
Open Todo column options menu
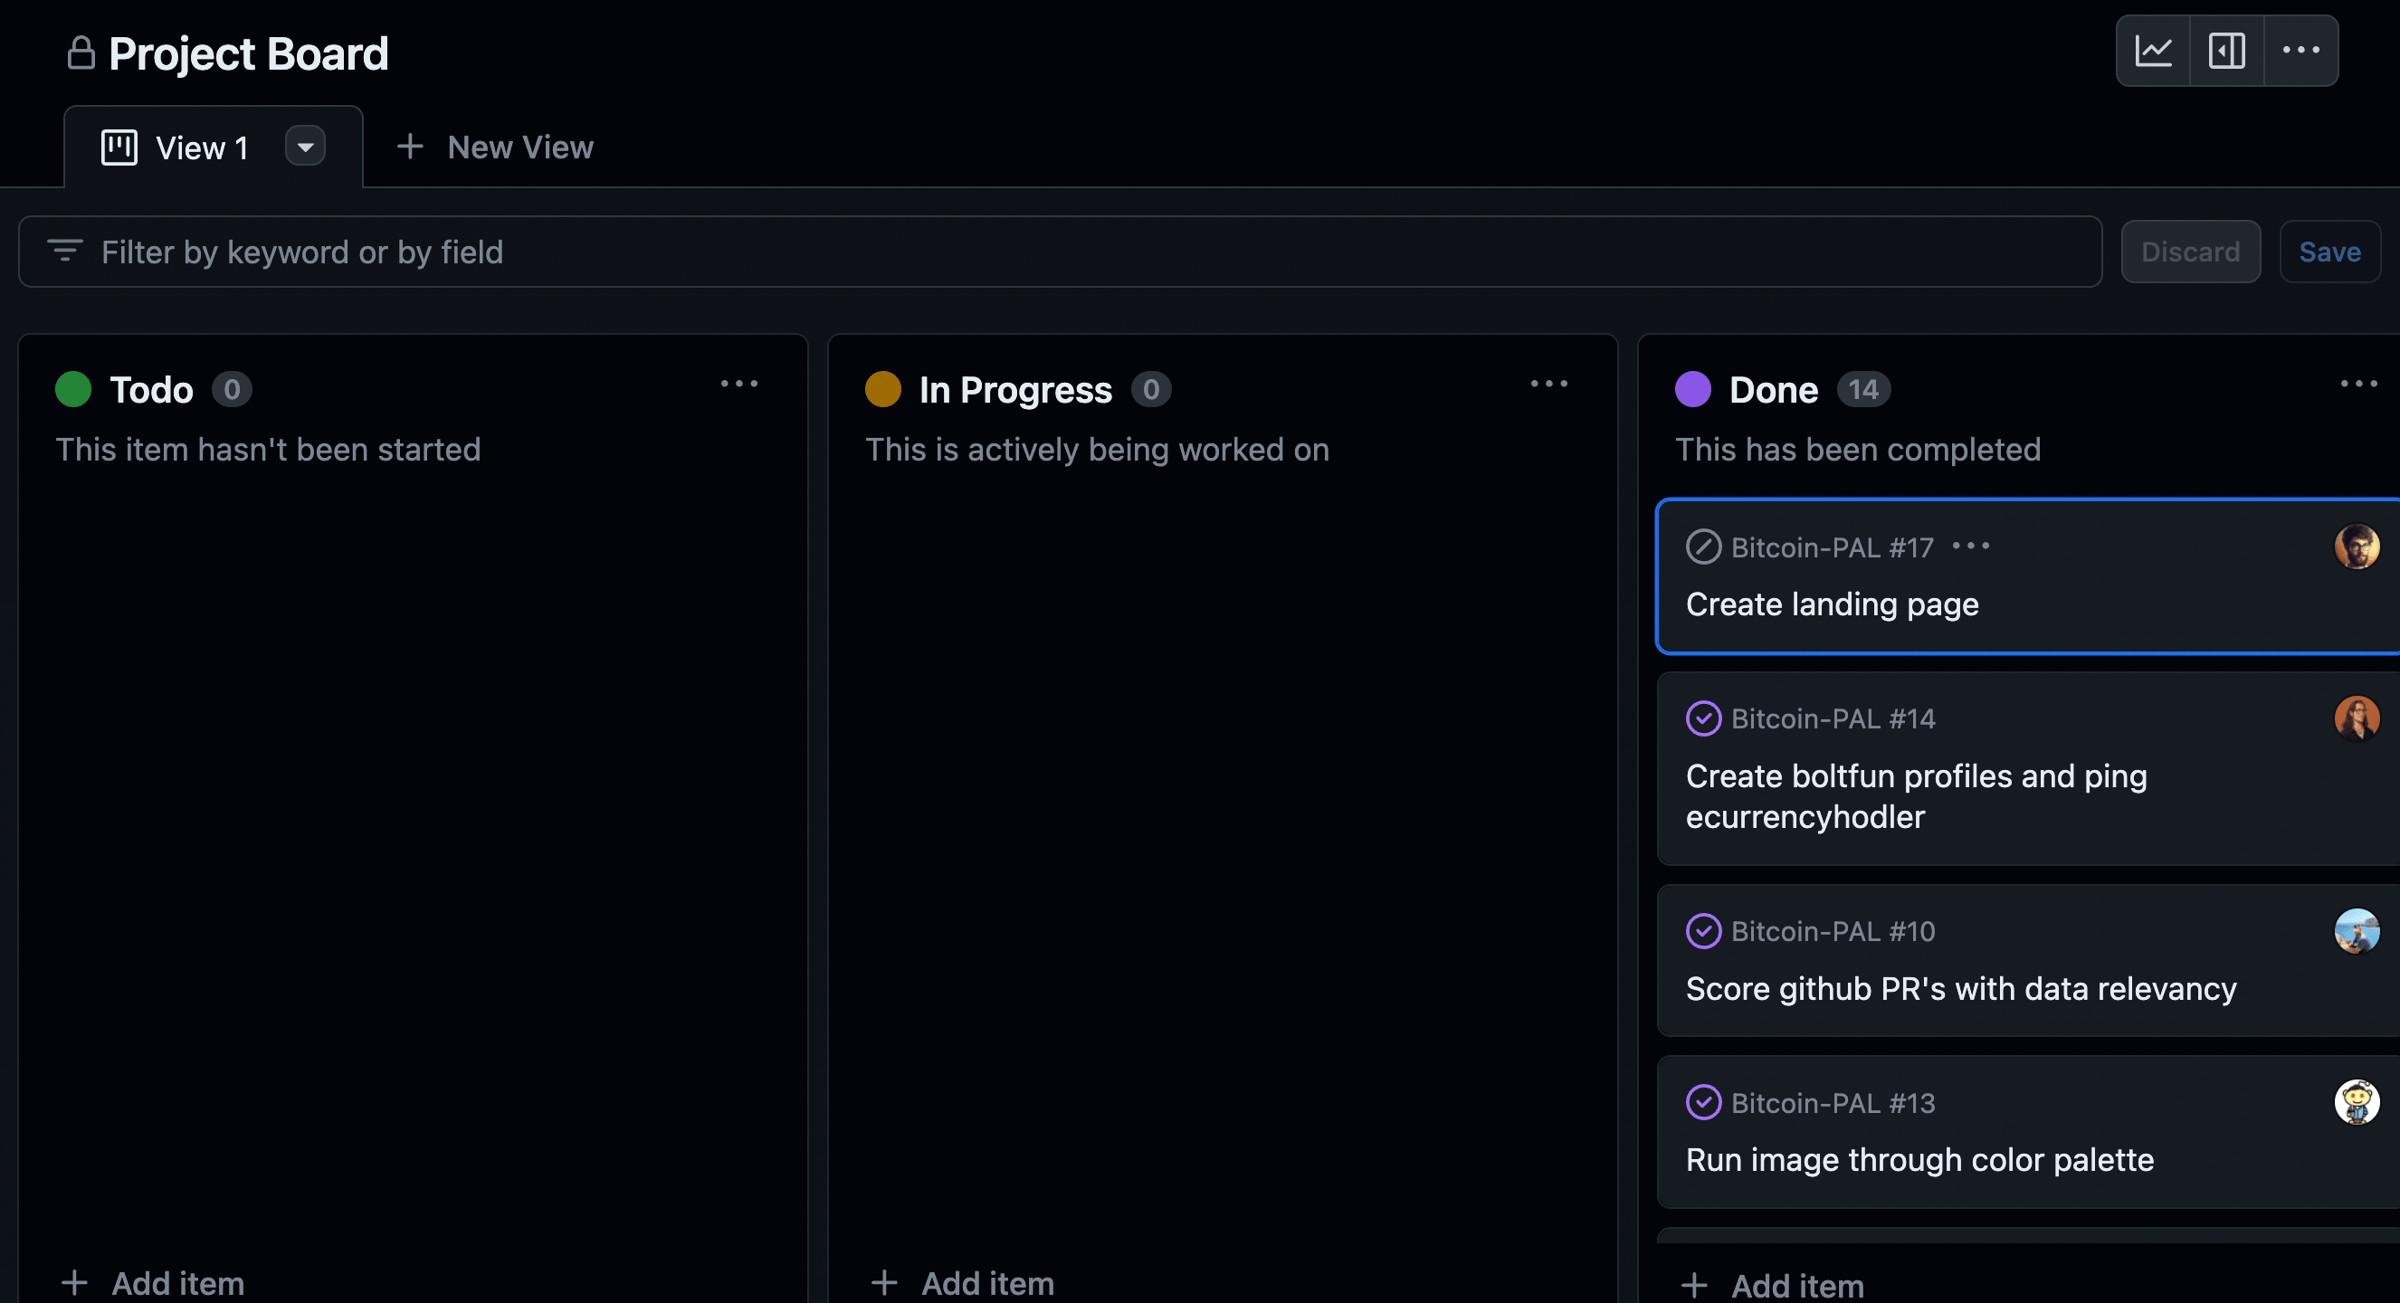[739, 384]
